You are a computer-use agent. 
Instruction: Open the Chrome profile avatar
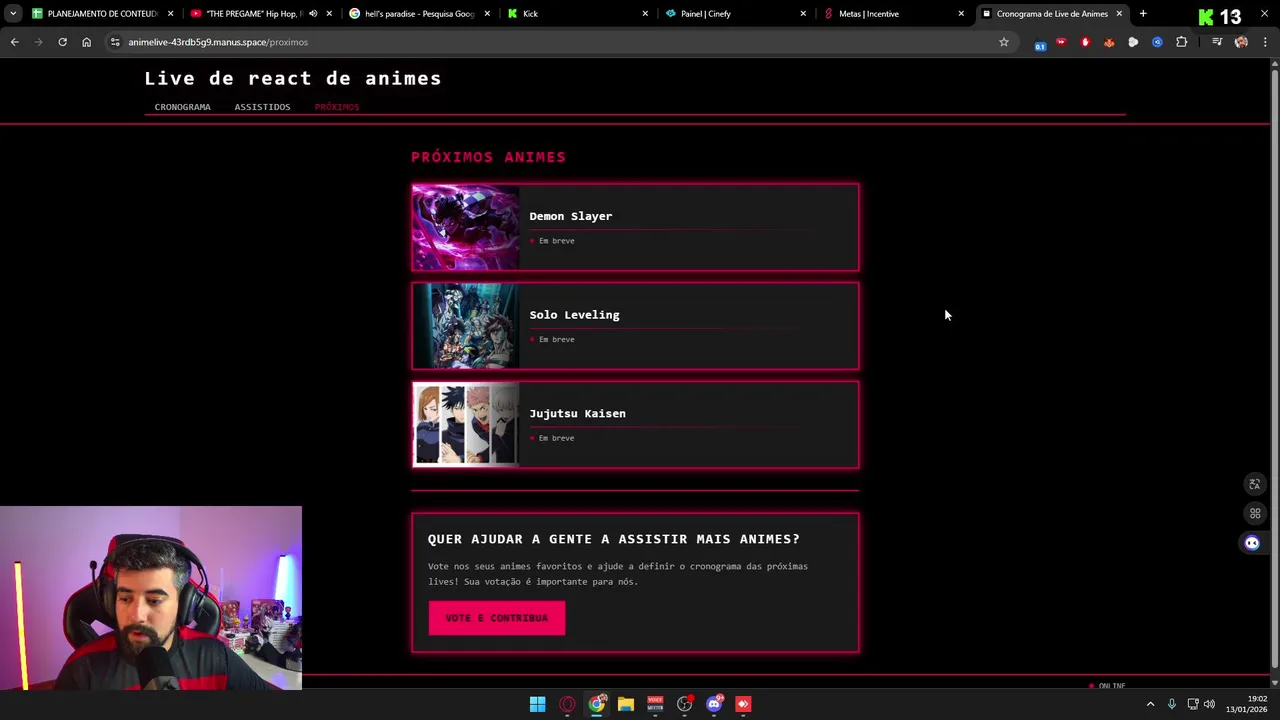(x=1241, y=42)
